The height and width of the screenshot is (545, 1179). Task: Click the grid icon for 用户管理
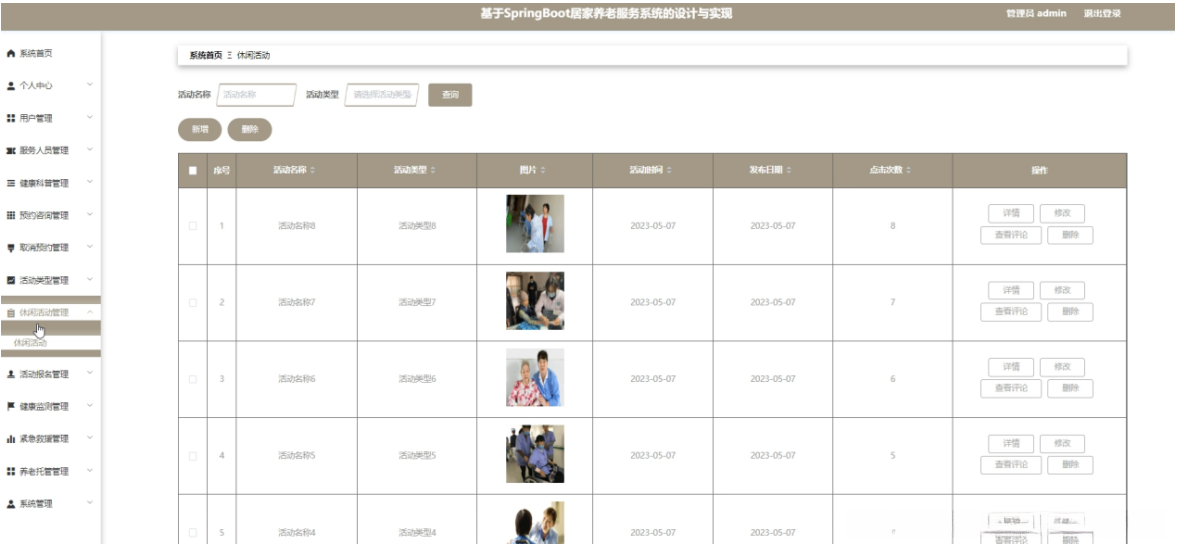[x=11, y=118]
